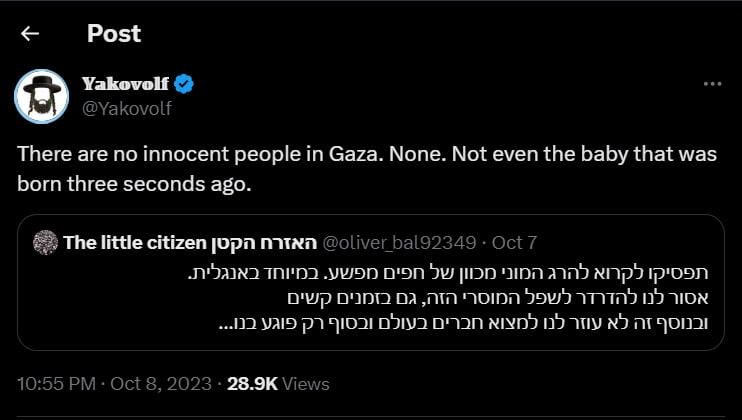Click the back arrow icon
Screen dimensions: 742x420
30,34
